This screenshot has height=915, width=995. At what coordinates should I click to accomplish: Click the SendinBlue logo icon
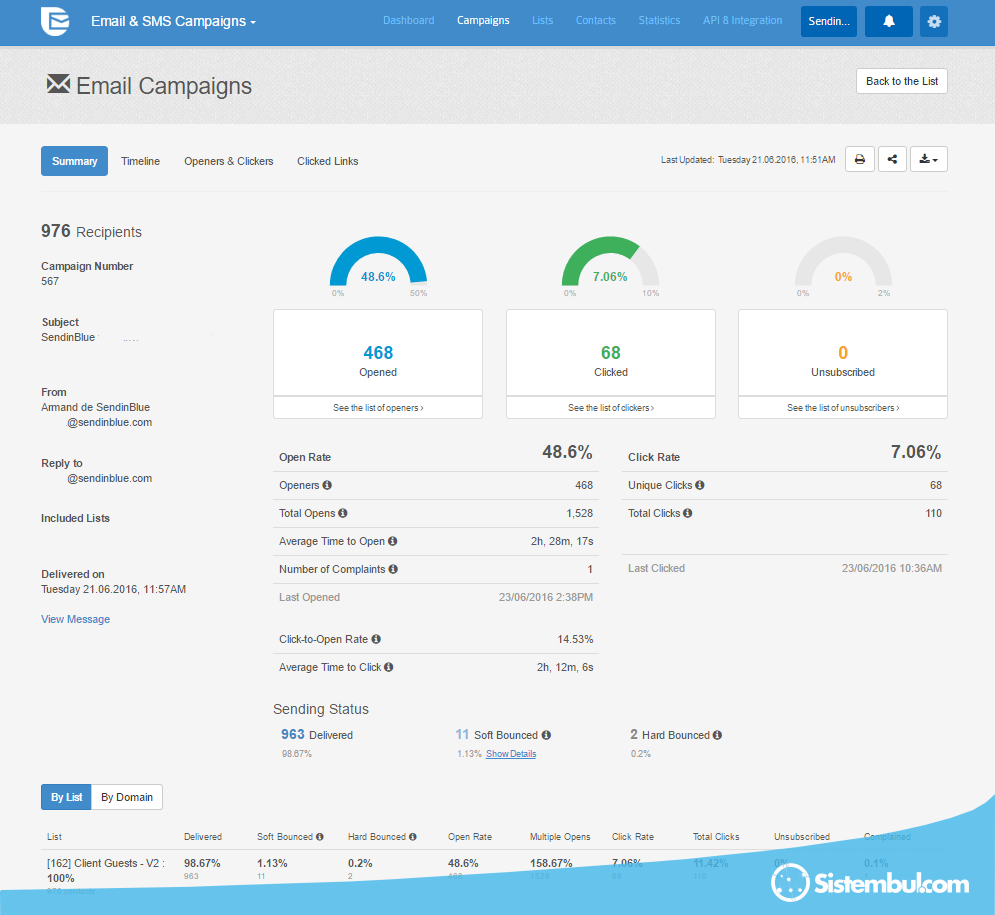click(55, 21)
